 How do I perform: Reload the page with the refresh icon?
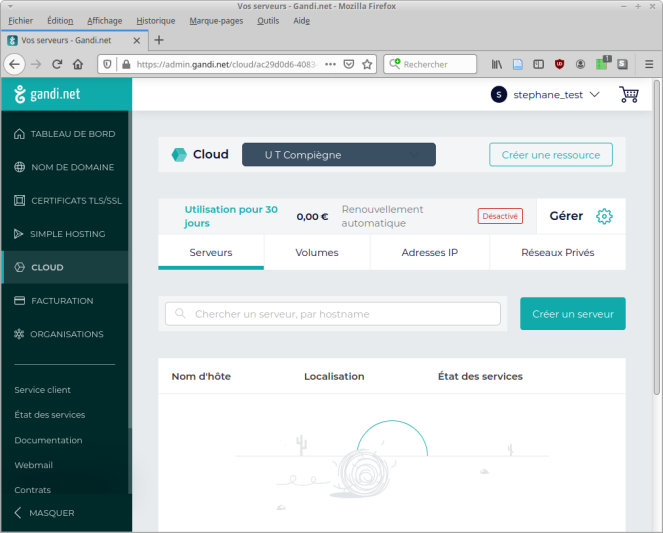(57, 64)
